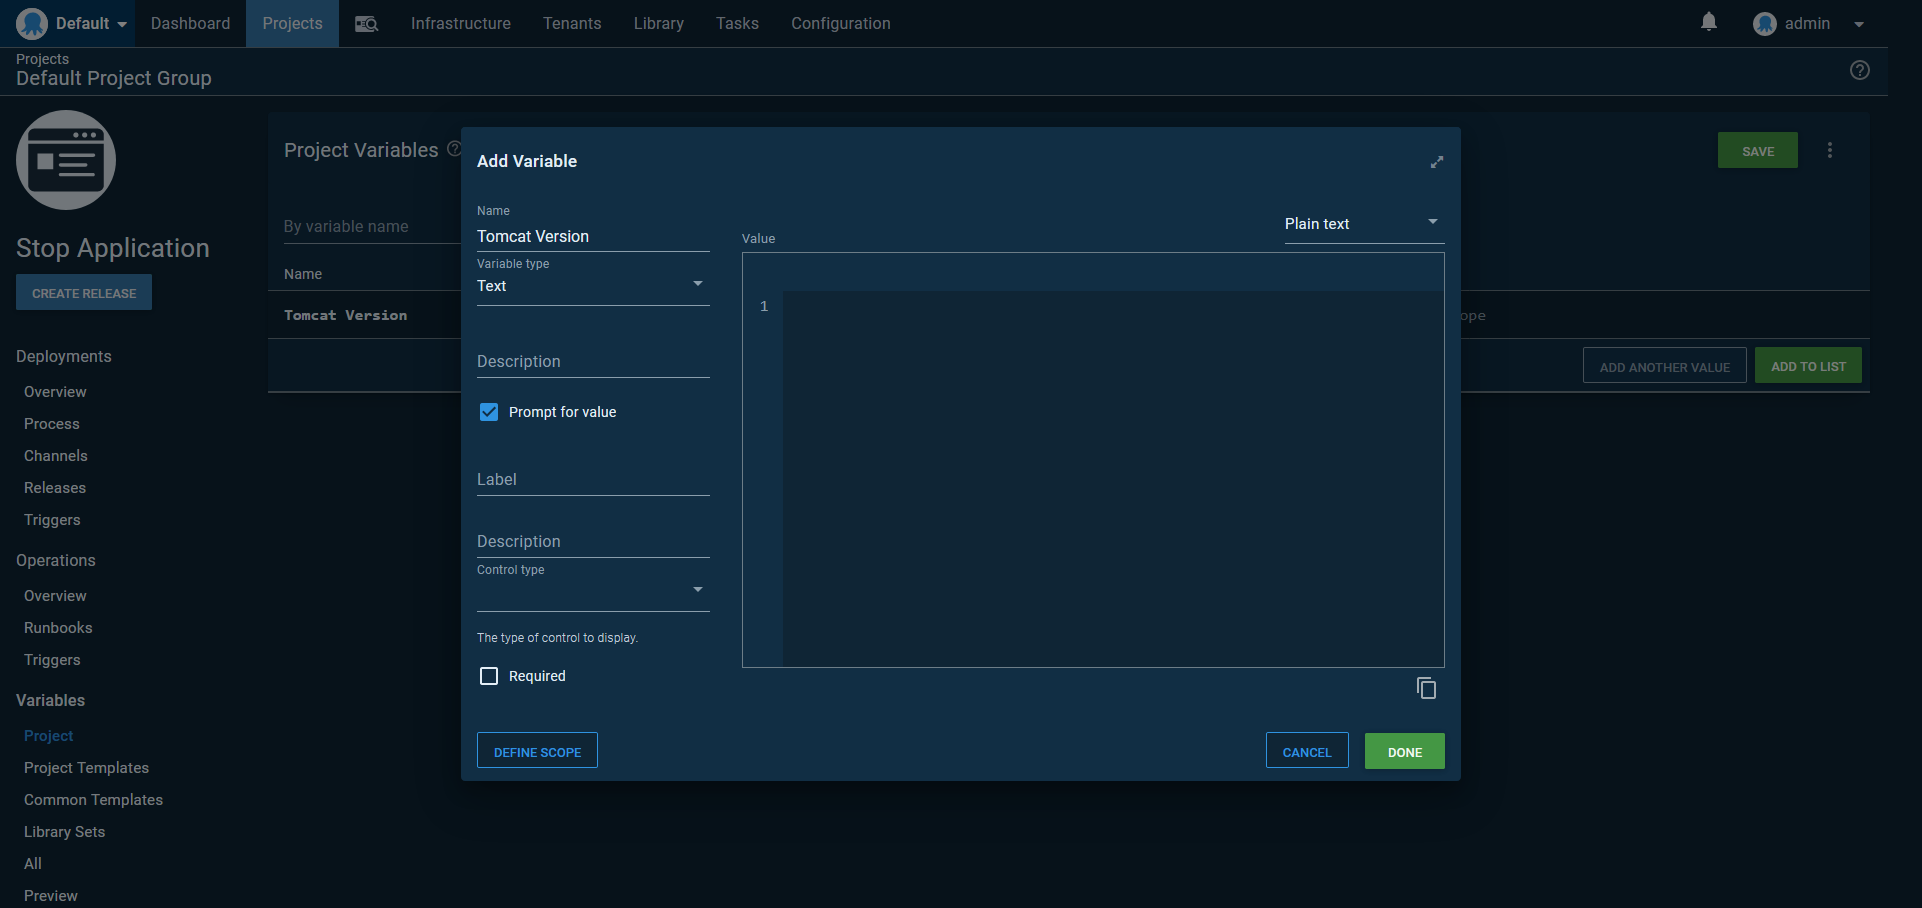Click the Stop Application project logo
This screenshot has height=908, width=1922.
(66, 160)
